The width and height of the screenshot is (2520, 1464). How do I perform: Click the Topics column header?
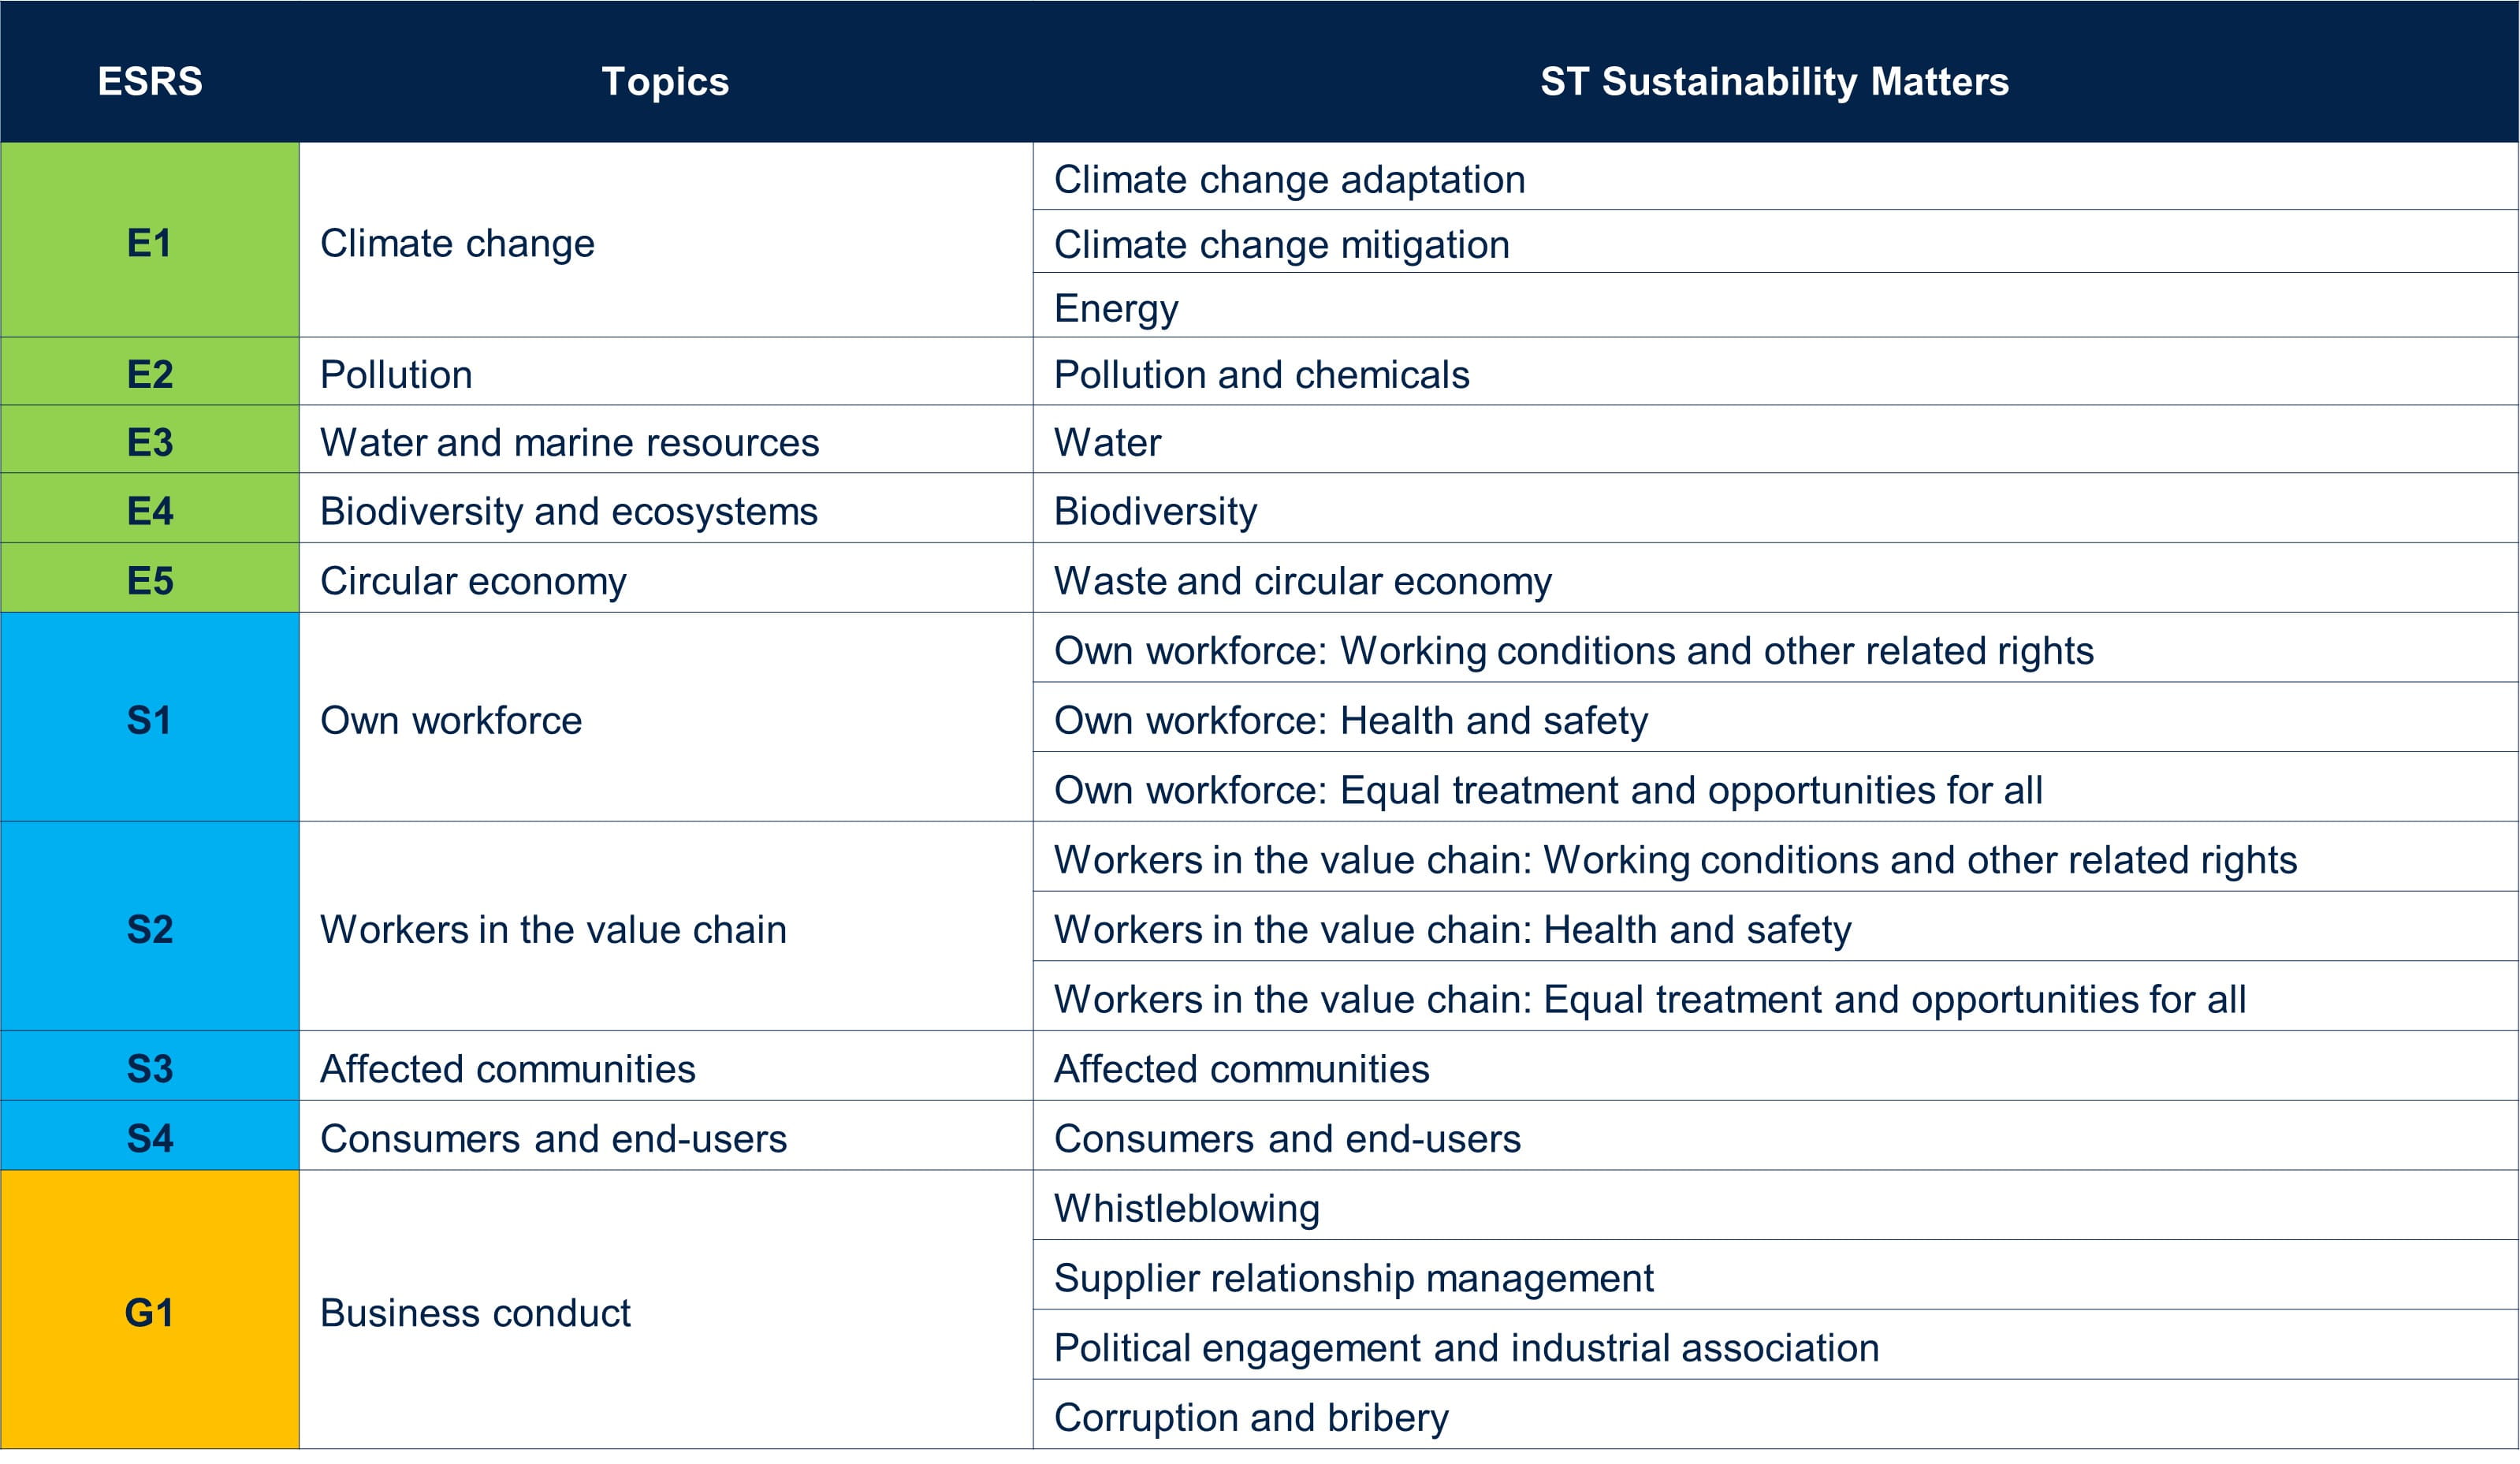click(x=665, y=81)
